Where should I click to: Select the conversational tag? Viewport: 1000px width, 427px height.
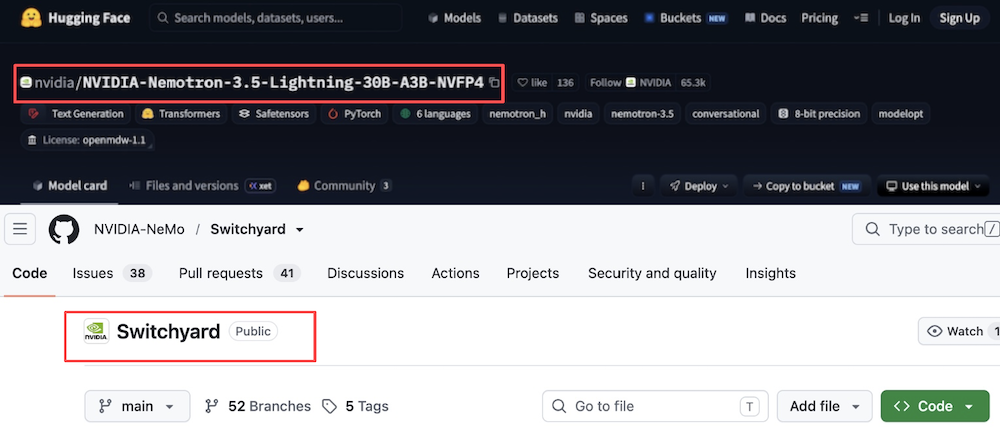[x=725, y=114]
